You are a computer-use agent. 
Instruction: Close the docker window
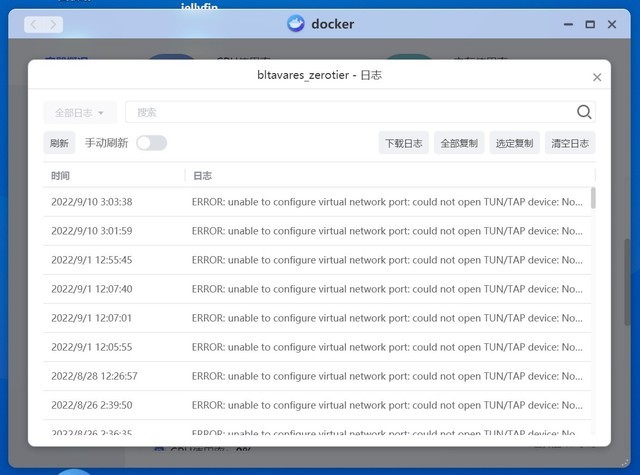click(612, 24)
